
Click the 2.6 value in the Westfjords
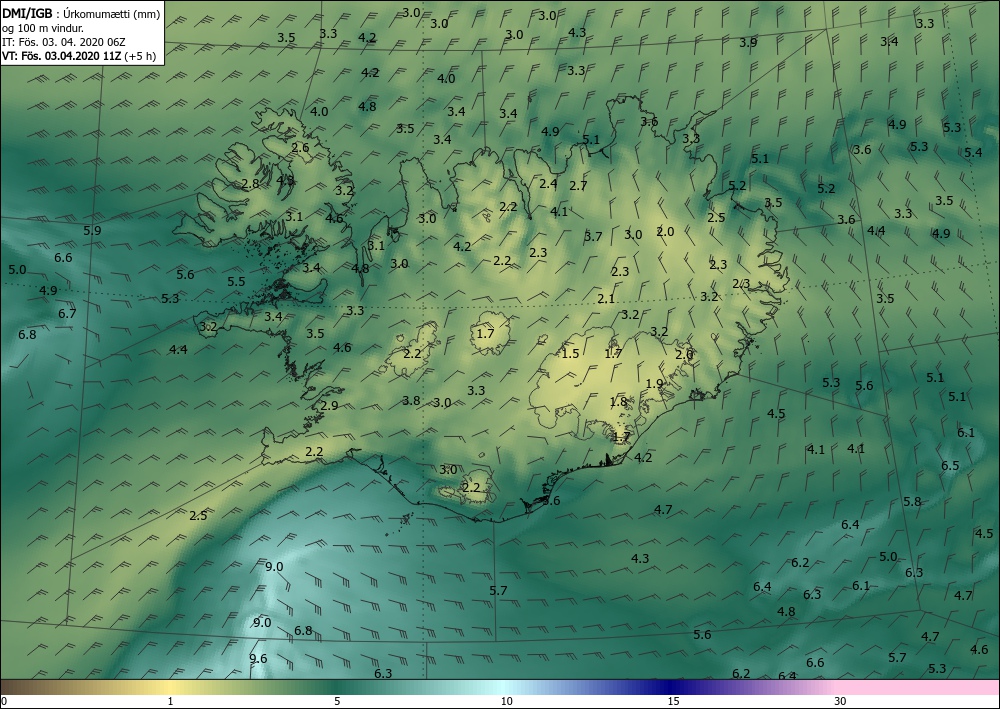pos(300,147)
